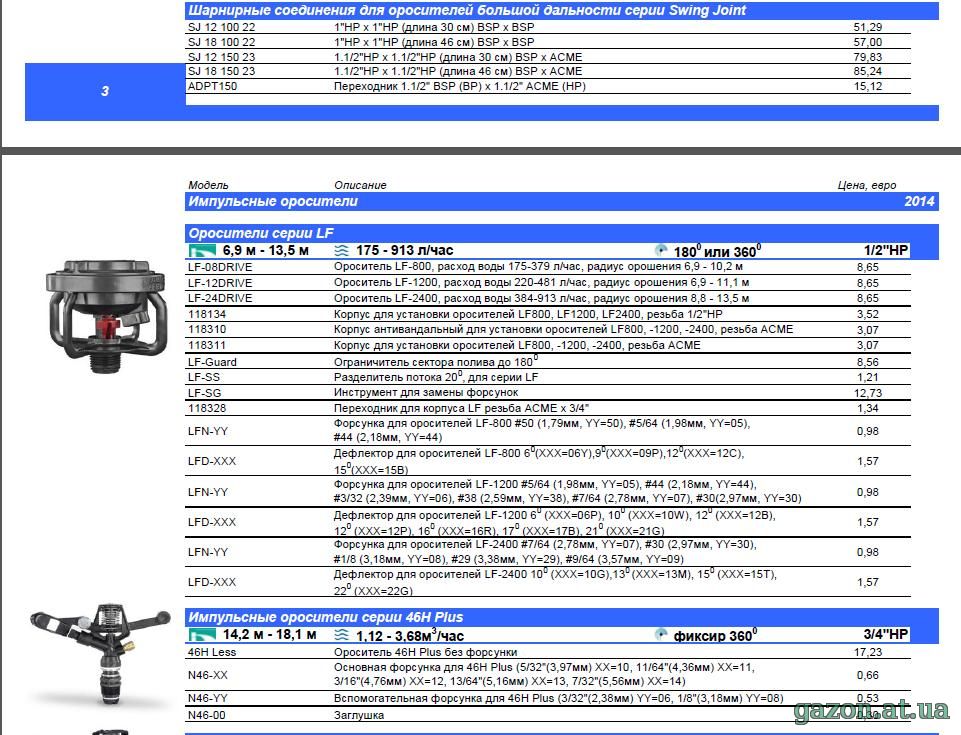This screenshot has width=961, height=735.
Task: Click the price 17,23 for 46H Less
Action: click(868, 652)
